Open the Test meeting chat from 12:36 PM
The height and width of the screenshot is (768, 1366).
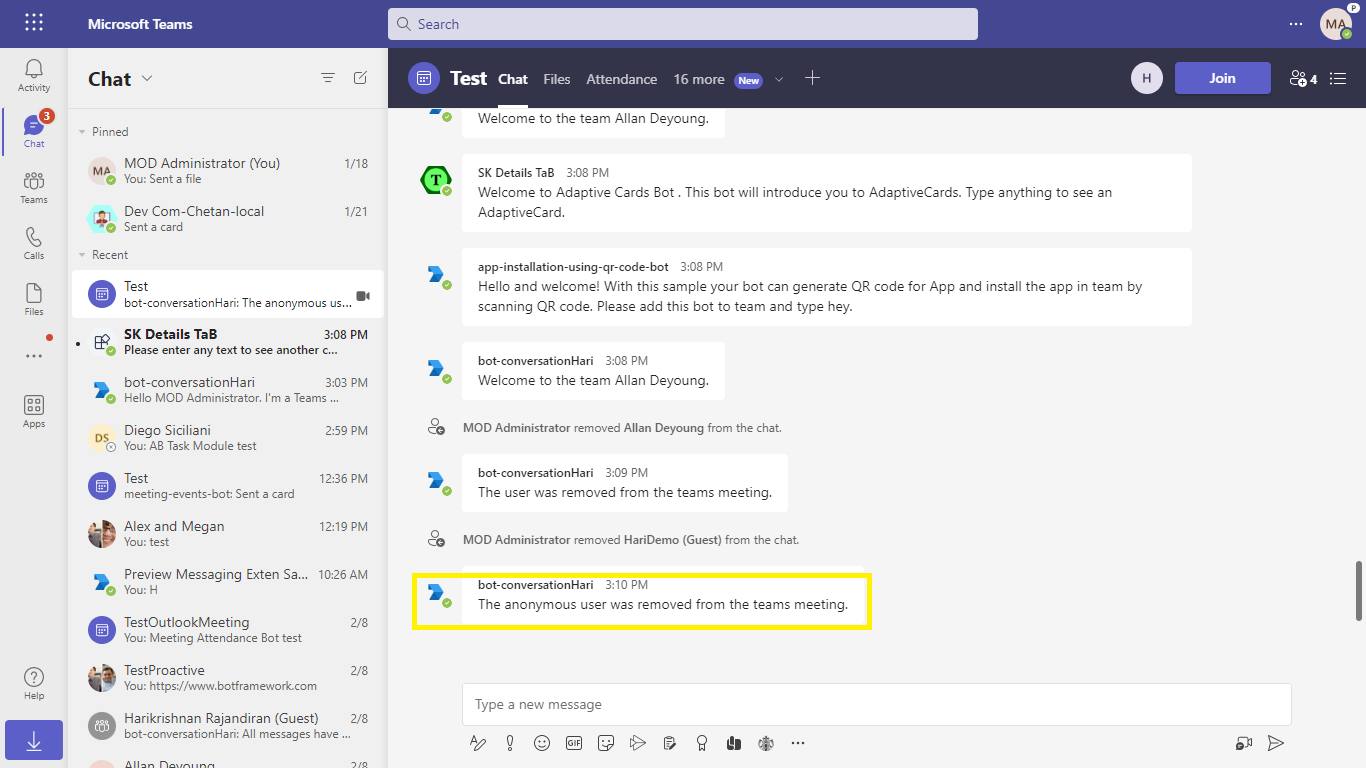(228, 486)
